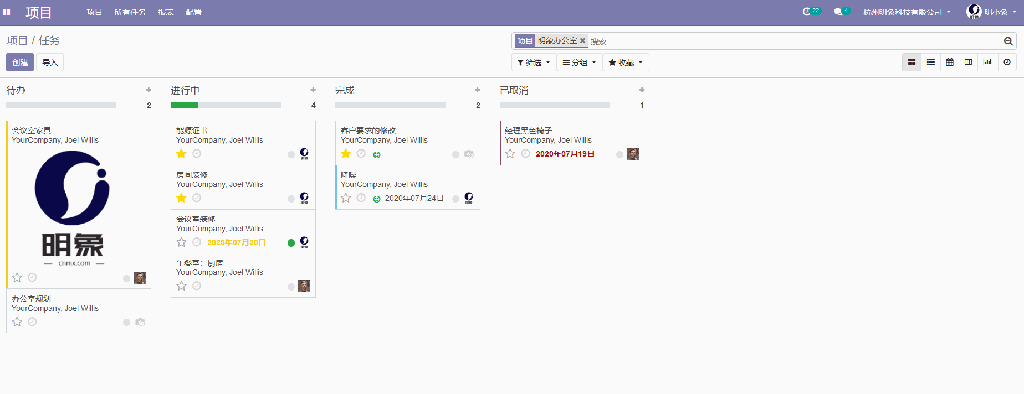Schedule activity clock on 明象 logo card
This screenshot has height=394, width=1024.
pos(32,278)
